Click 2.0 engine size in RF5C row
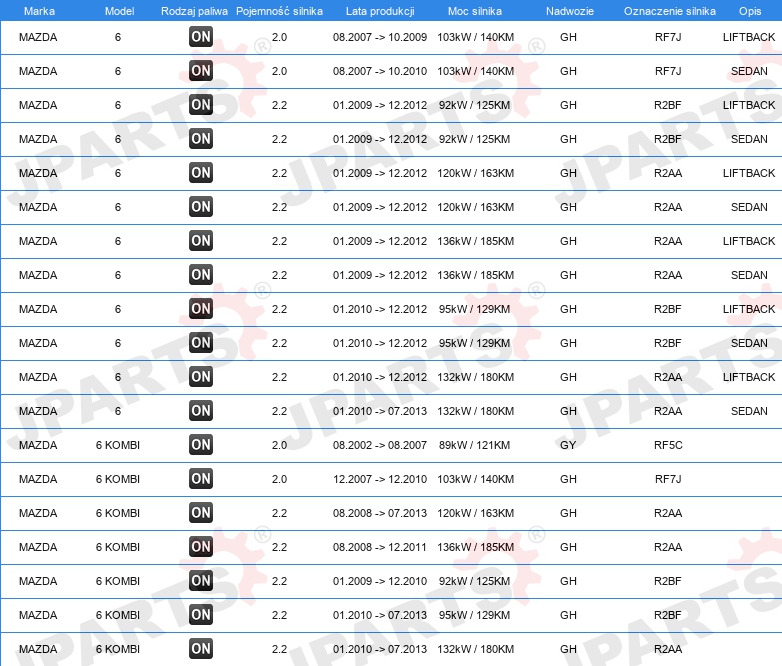The width and height of the screenshot is (782, 666). pyautogui.click(x=279, y=445)
